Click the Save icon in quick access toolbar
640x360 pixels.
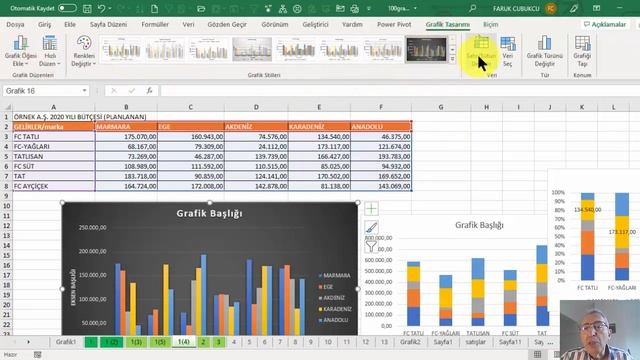point(87,8)
